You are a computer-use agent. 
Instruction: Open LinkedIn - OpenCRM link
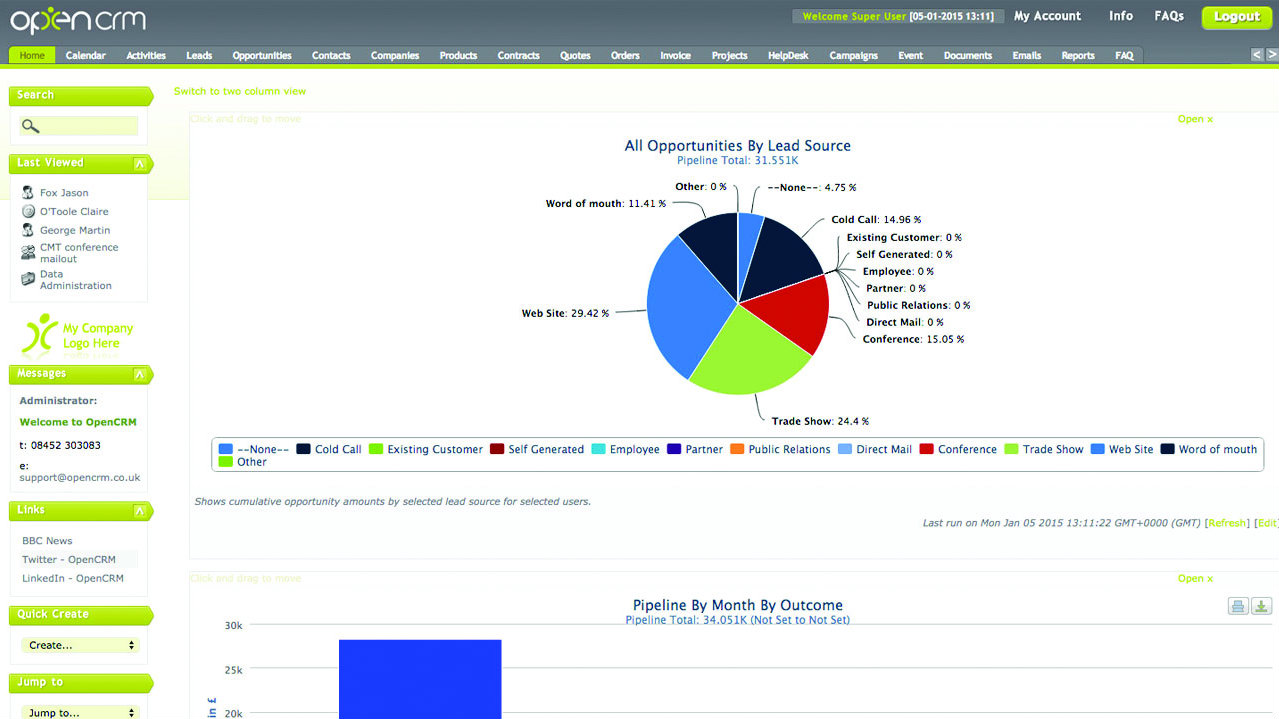[73, 578]
